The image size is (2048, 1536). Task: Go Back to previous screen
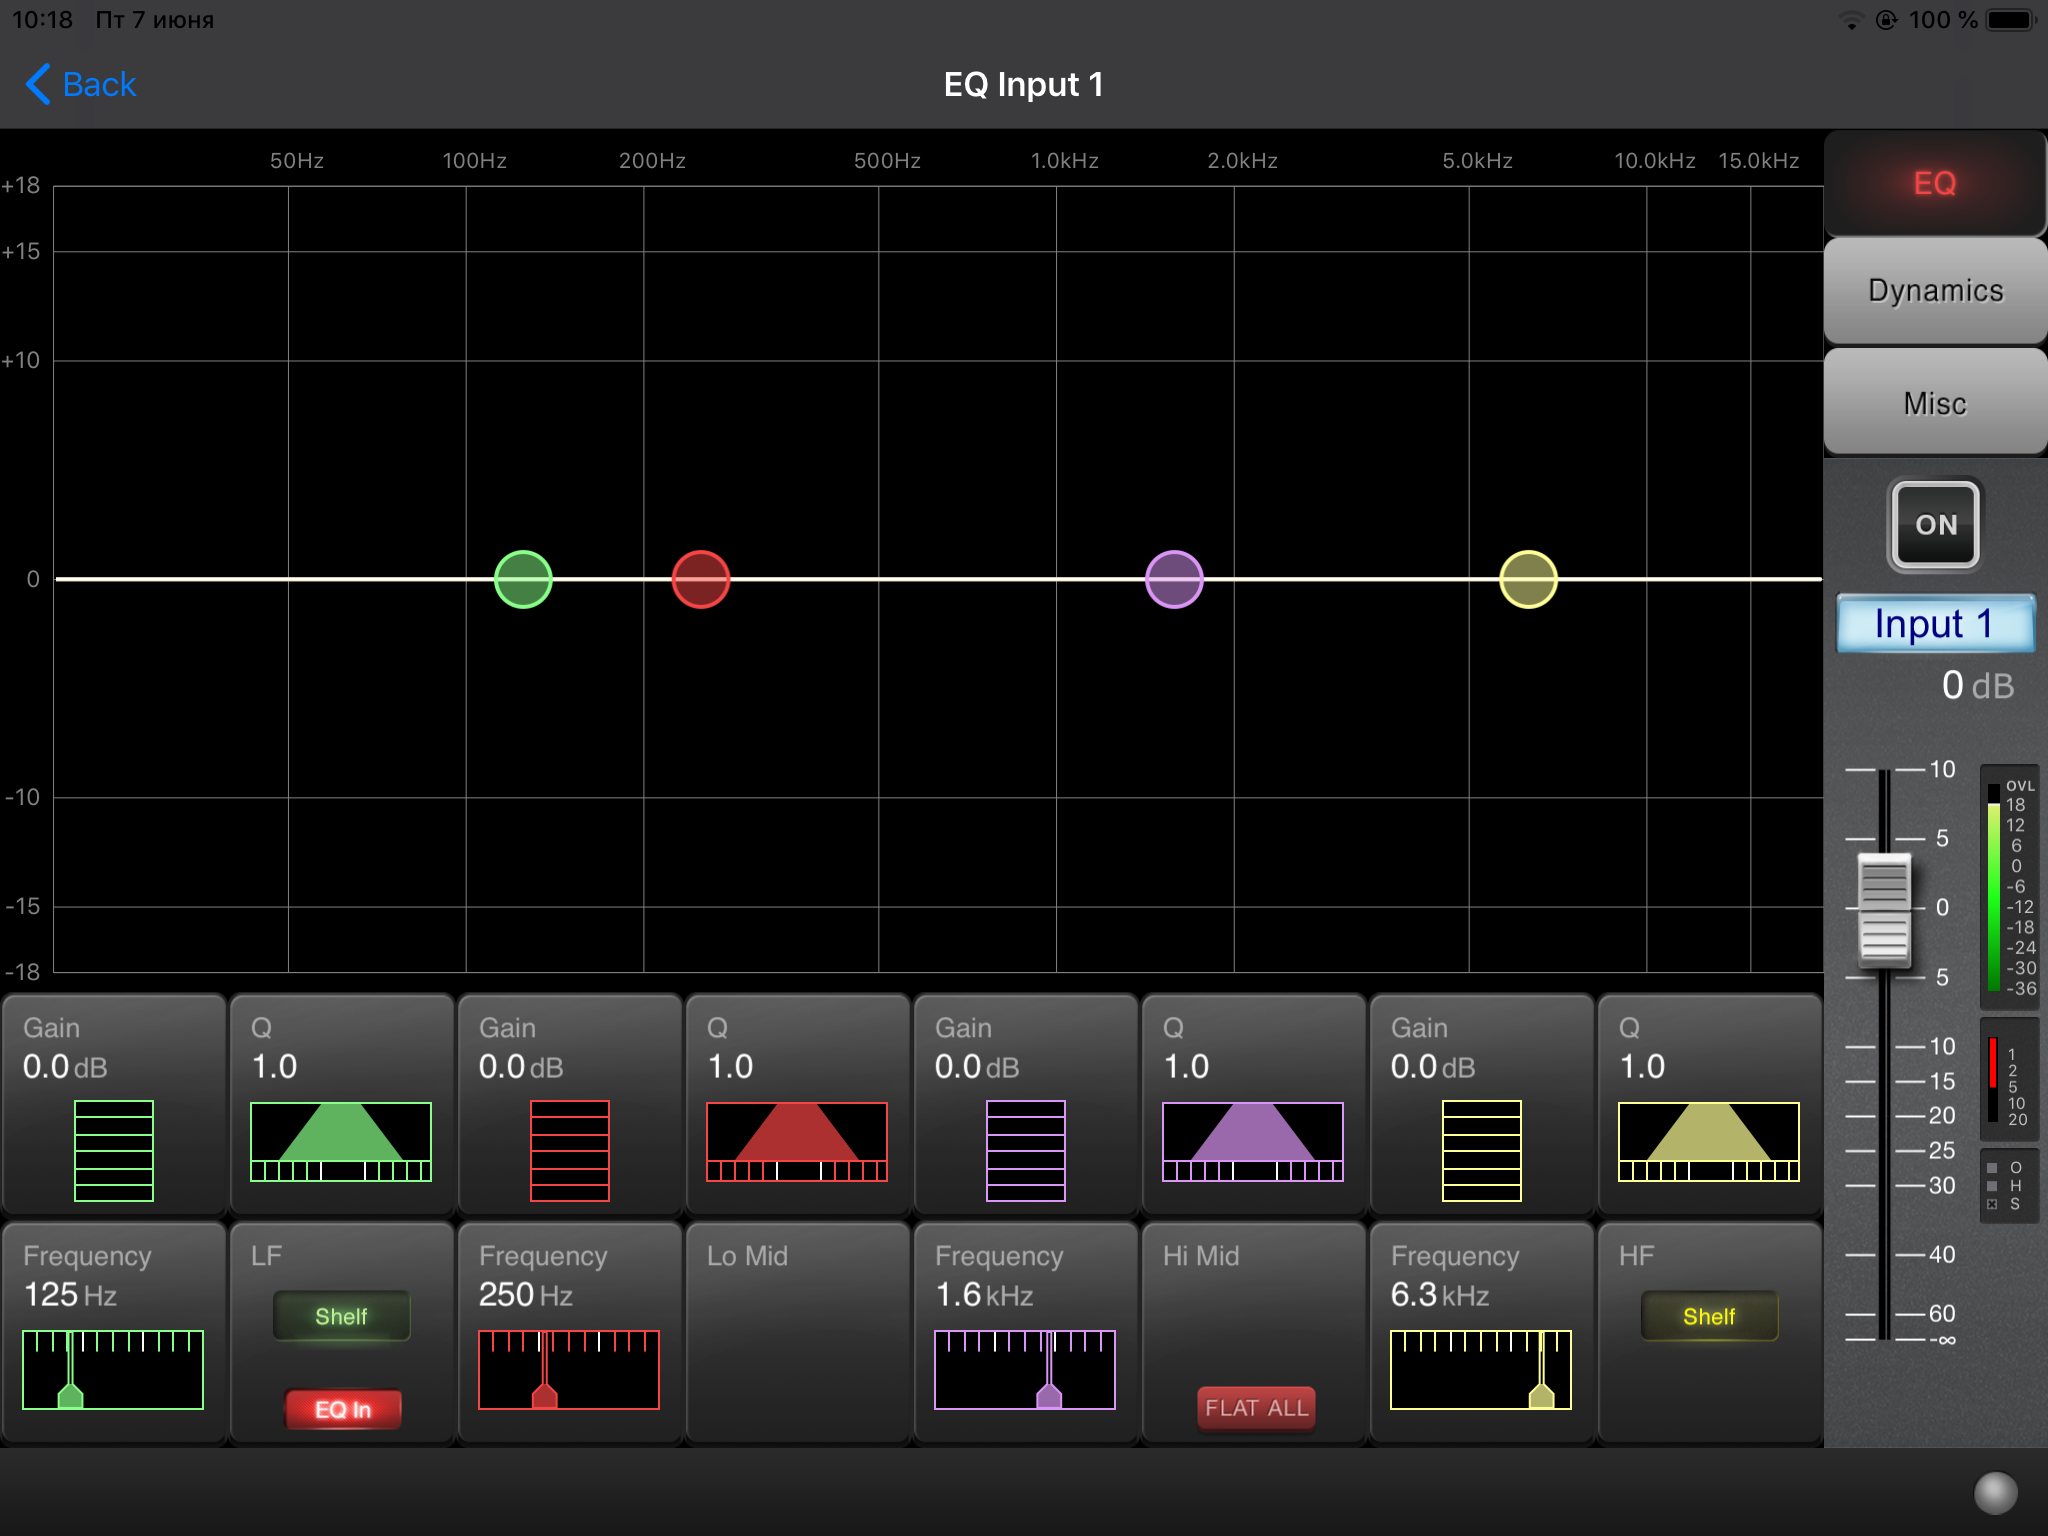(81, 84)
